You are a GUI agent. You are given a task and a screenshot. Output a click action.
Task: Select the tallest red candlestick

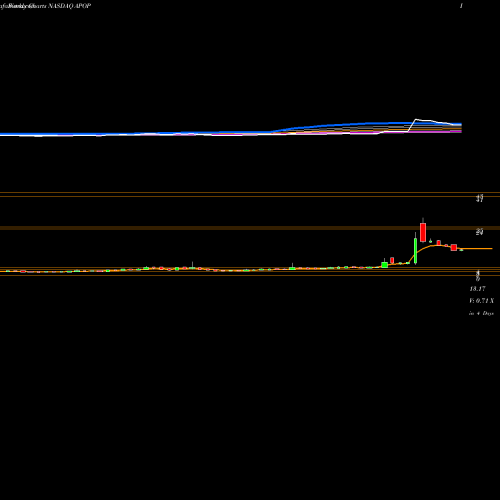(x=423, y=232)
